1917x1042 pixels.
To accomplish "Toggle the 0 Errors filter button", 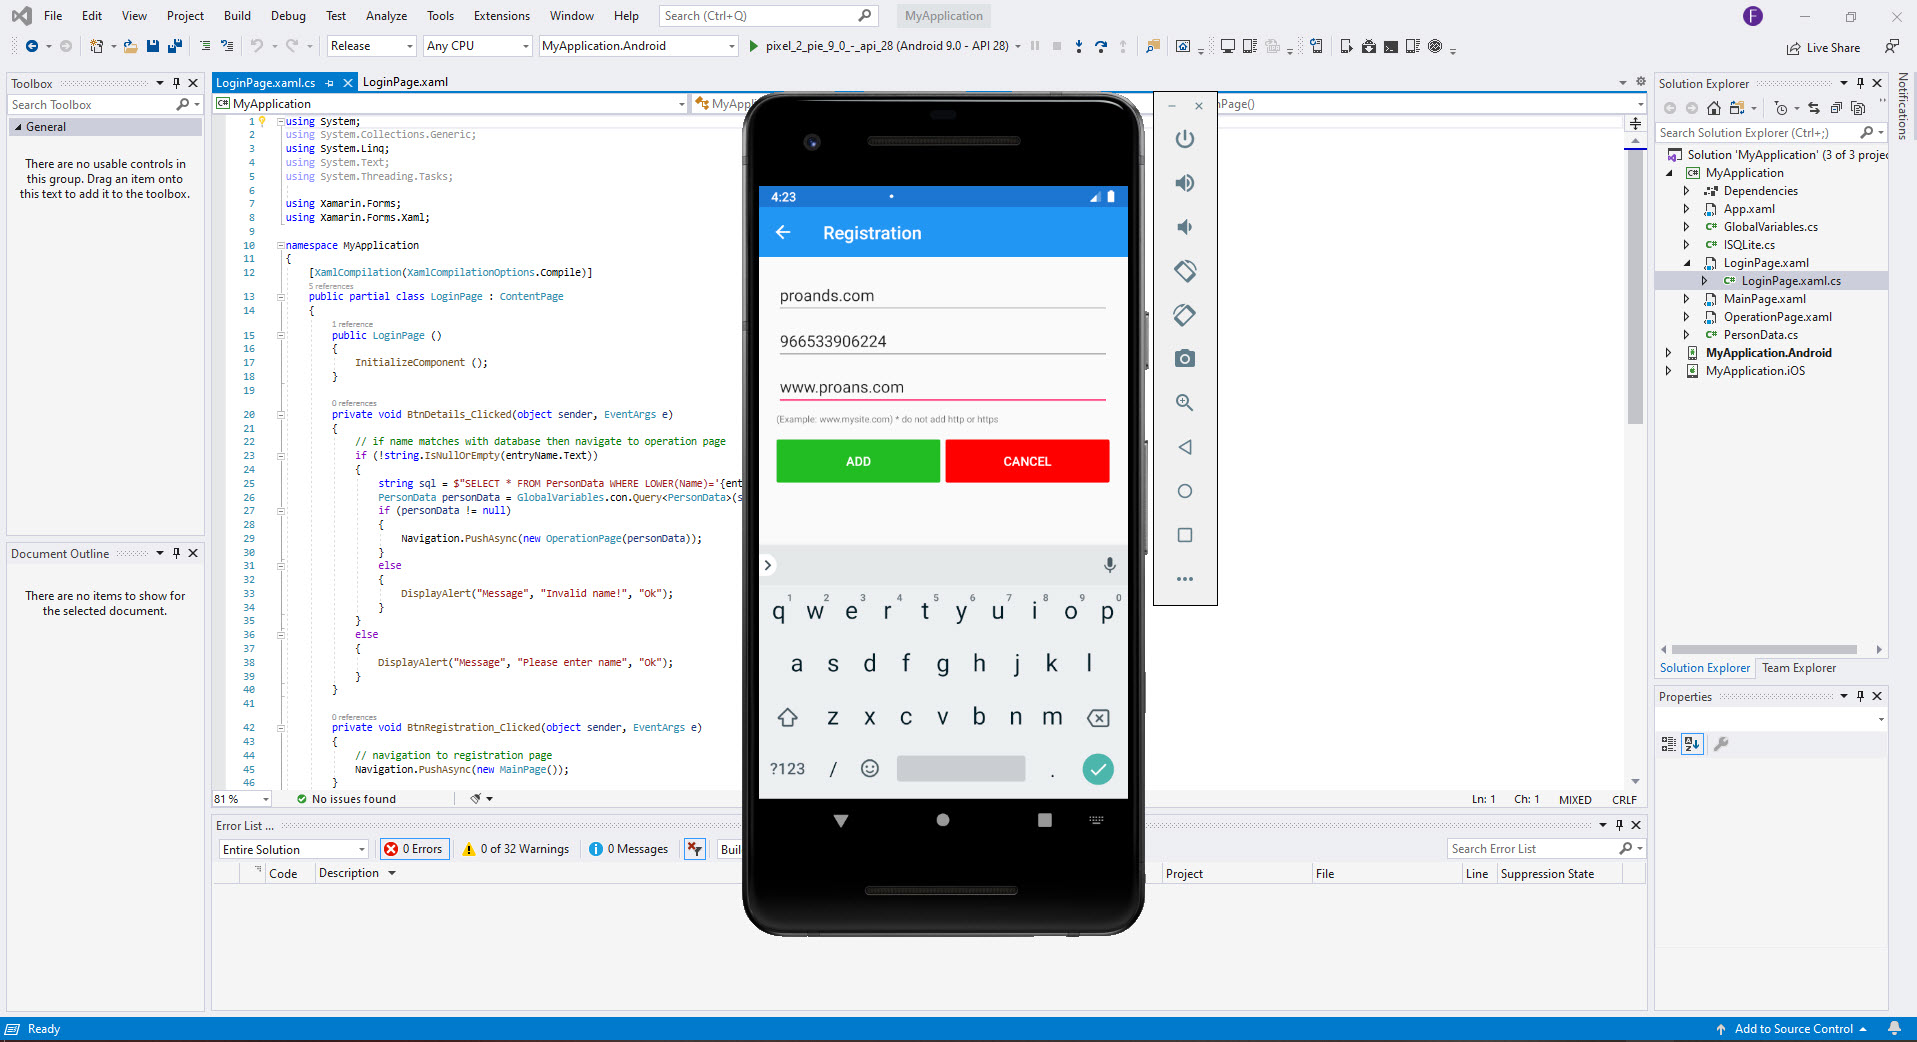I will 414,849.
